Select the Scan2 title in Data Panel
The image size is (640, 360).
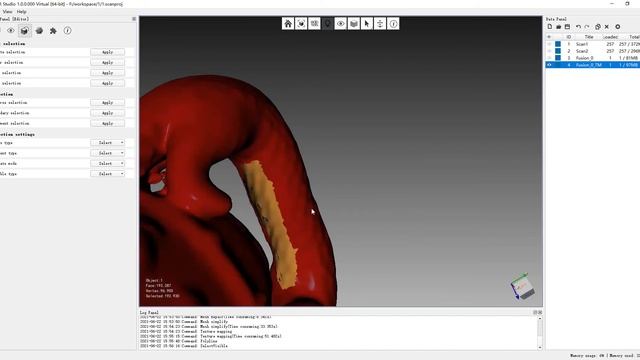pos(582,51)
